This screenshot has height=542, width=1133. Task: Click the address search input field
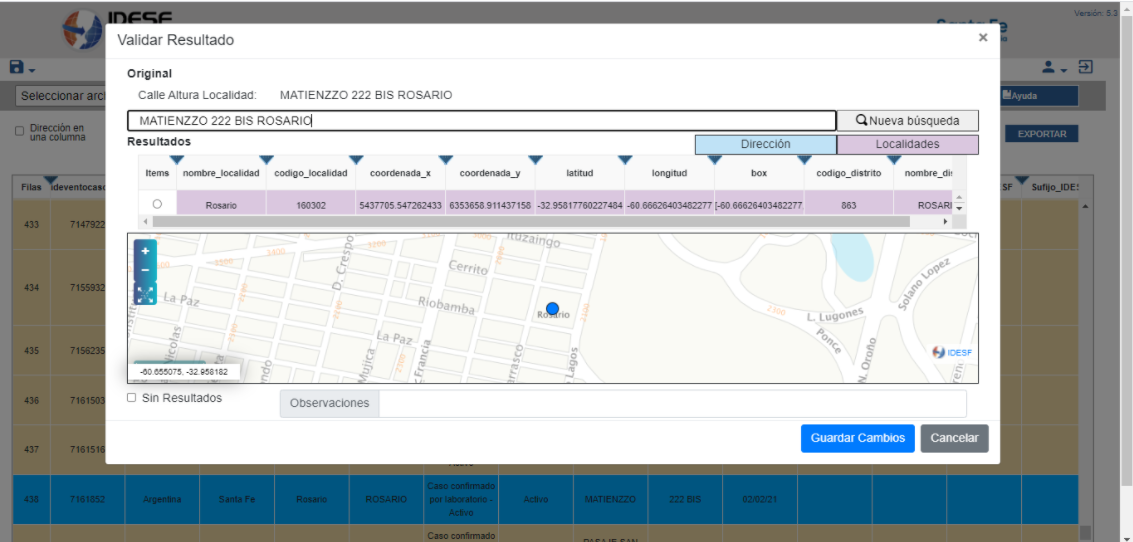point(481,121)
